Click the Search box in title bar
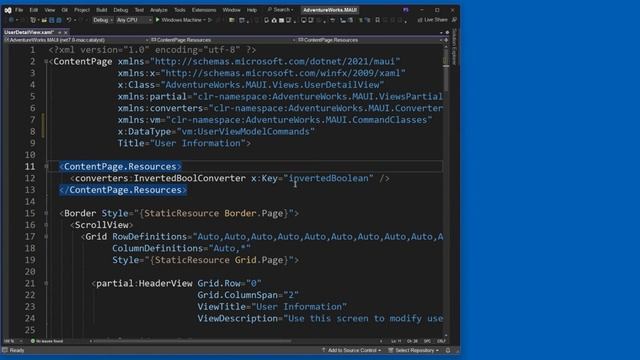 (x=280, y=9)
